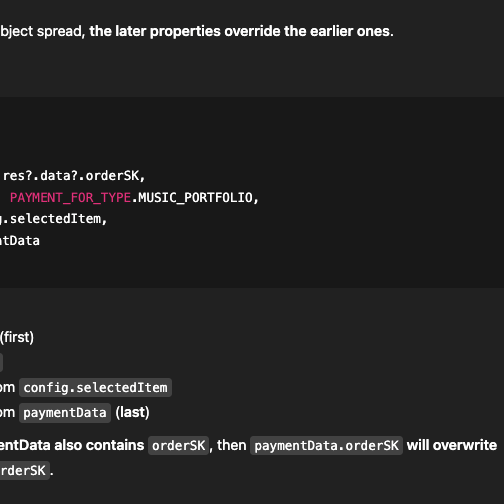Click the ', then' text between chips
The height and width of the screenshot is (504, 504).
click(x=229, y=445)
